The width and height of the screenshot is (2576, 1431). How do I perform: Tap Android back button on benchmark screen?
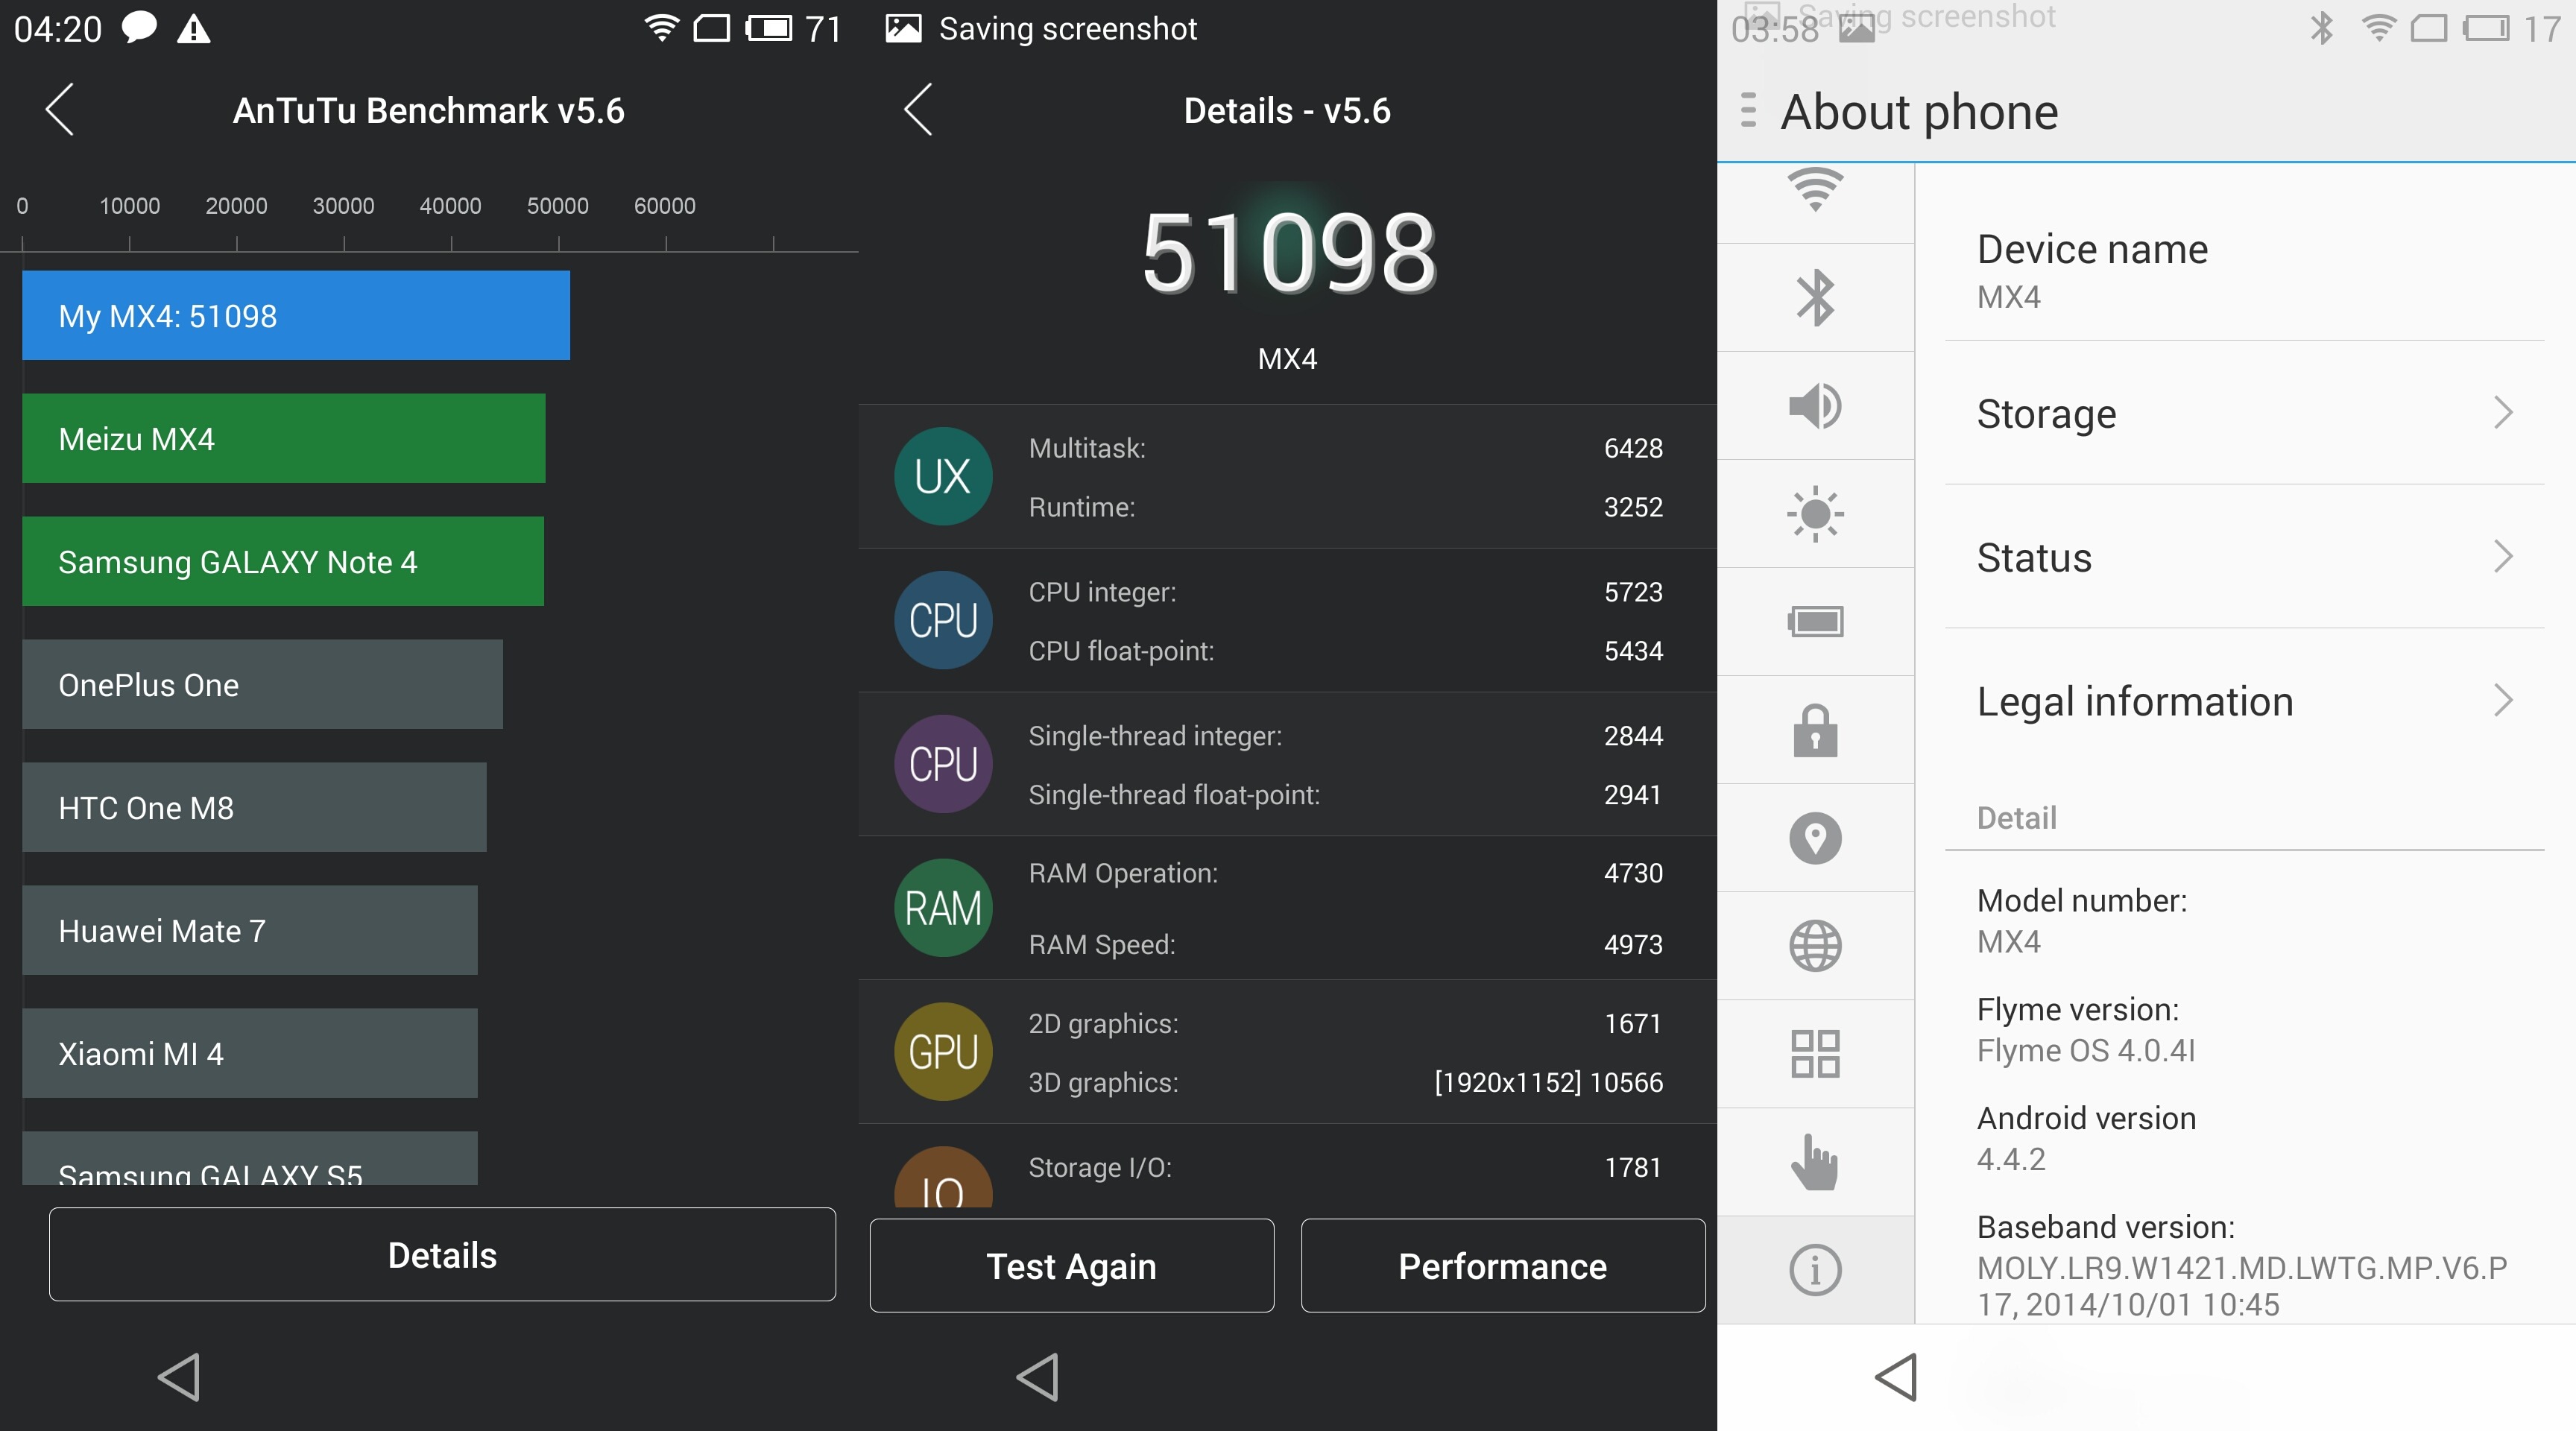(179, 1377)
